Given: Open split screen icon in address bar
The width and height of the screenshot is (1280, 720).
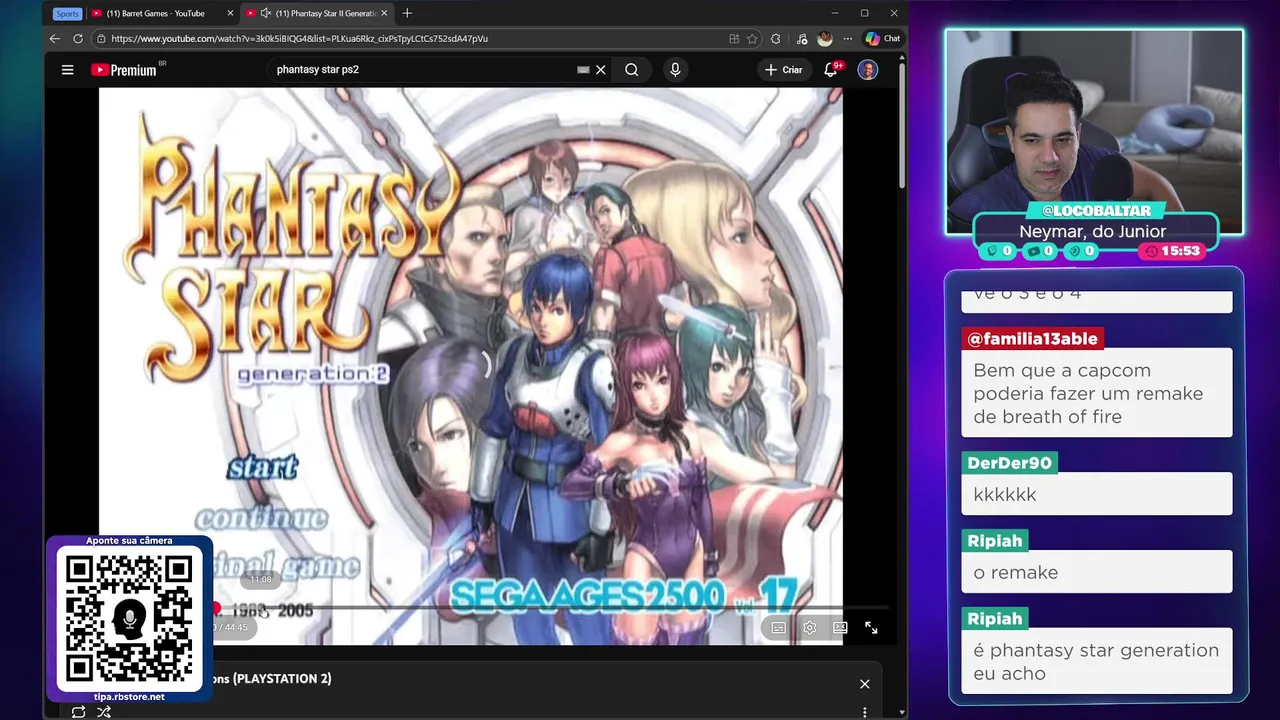Looking at the screenshot, I should (x=734, y=39).
